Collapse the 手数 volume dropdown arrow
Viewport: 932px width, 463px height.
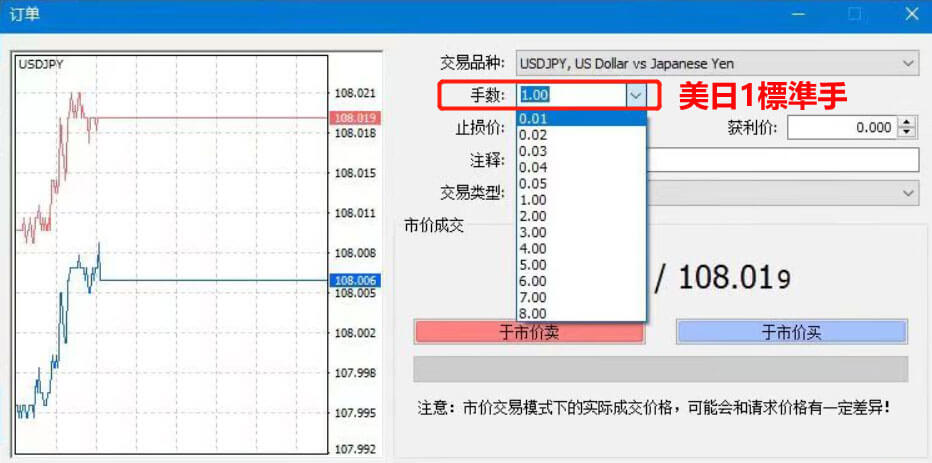[x=636, y=95]
